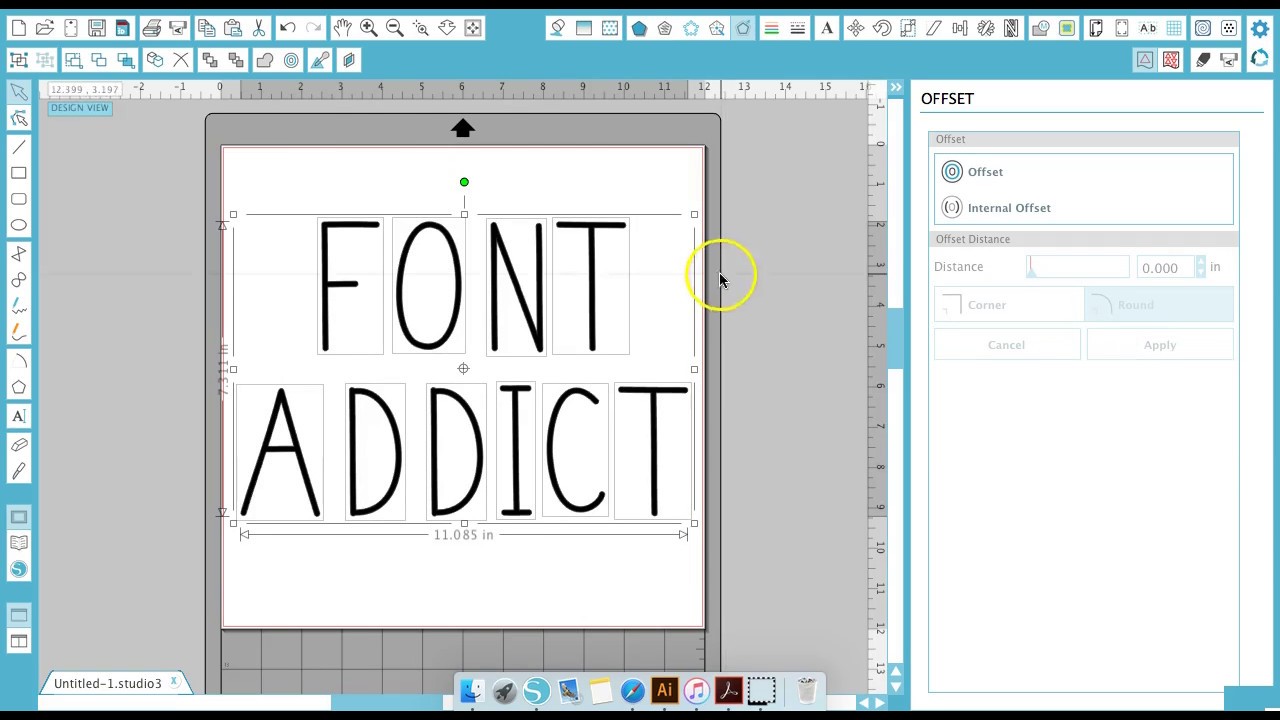This screenshot has width=1280, height=720.
Task: Select the Knife tool
Action: click(19, 471)
